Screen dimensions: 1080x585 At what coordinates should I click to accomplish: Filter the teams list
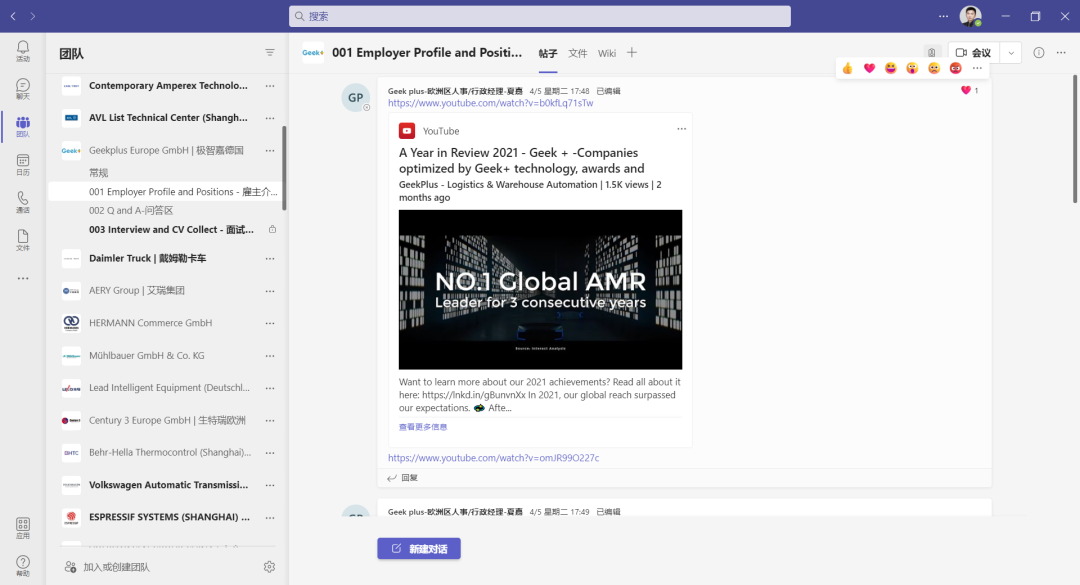[x=270, y=52]
